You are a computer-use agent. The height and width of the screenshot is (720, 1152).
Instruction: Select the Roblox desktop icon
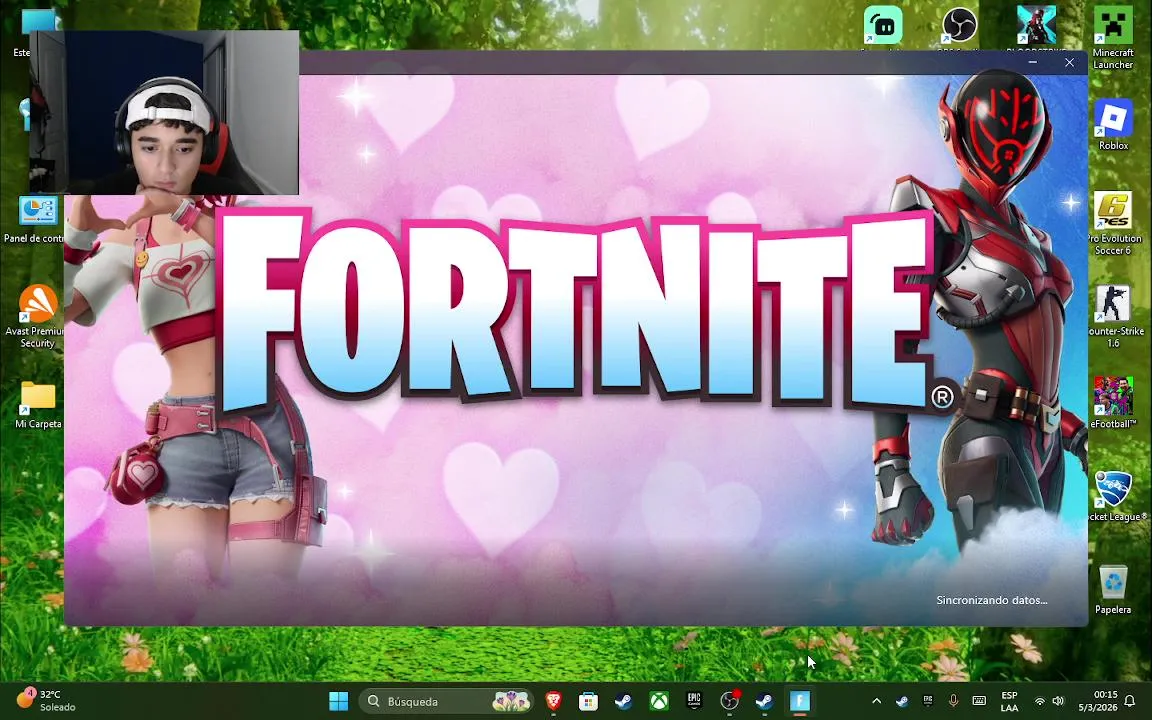[x=1113, y=124]
